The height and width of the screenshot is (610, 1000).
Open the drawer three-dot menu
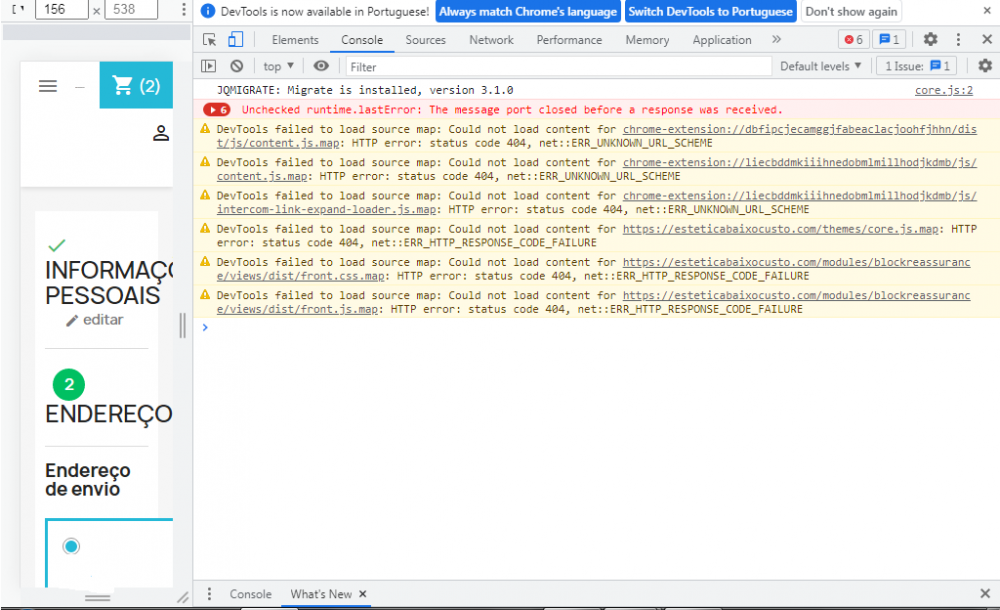(209, 594)
